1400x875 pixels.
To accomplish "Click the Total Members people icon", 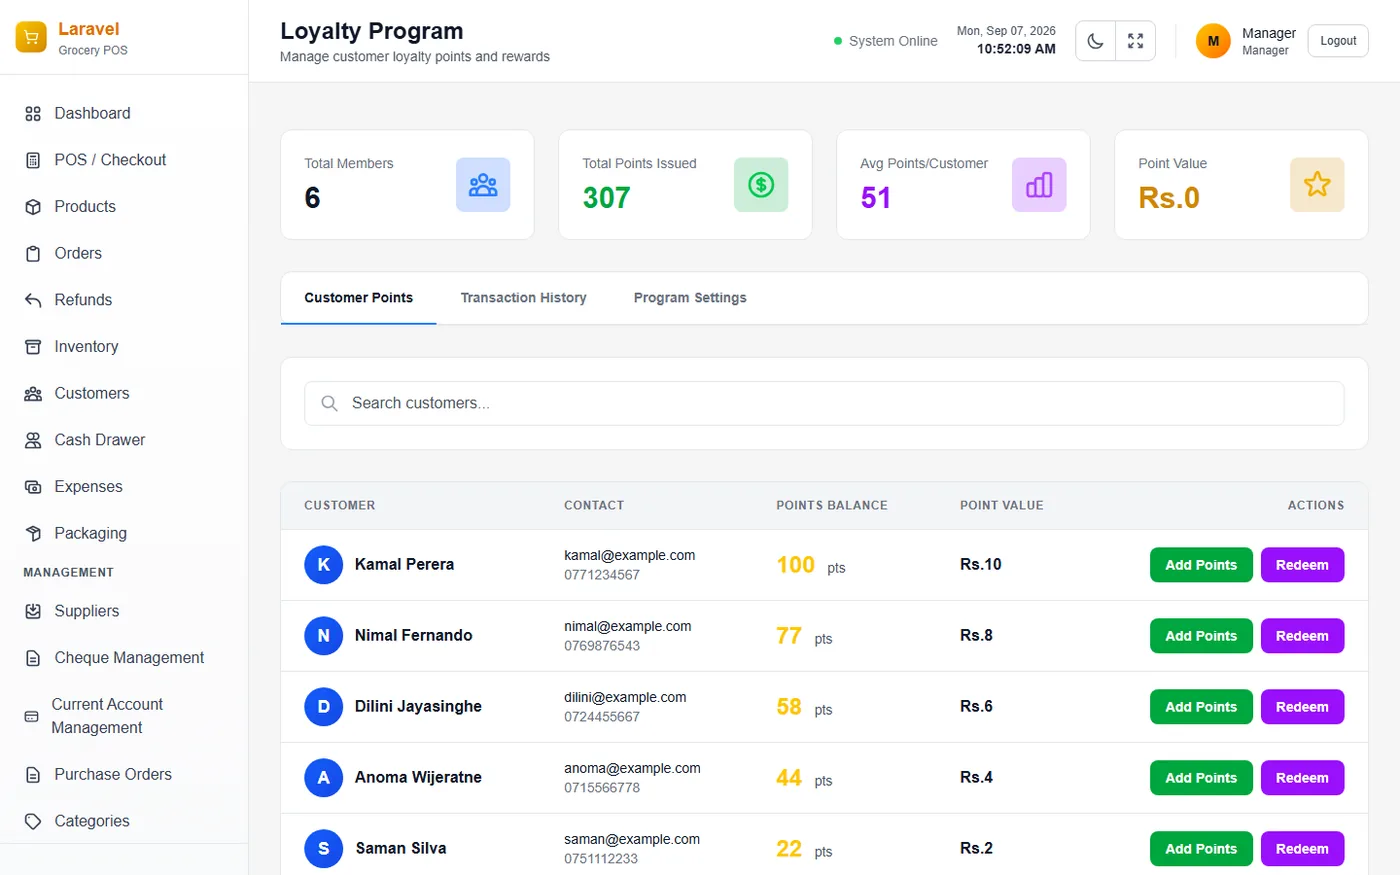I will (x=483, y=185).
